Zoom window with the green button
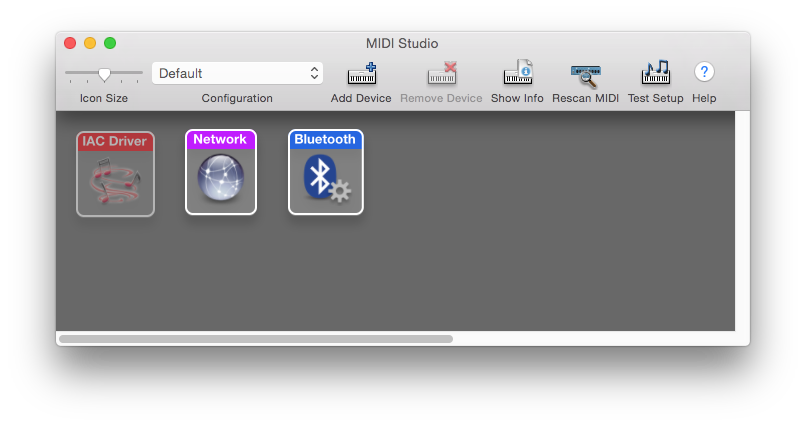 pyautogui.click(x=110, y=43)
